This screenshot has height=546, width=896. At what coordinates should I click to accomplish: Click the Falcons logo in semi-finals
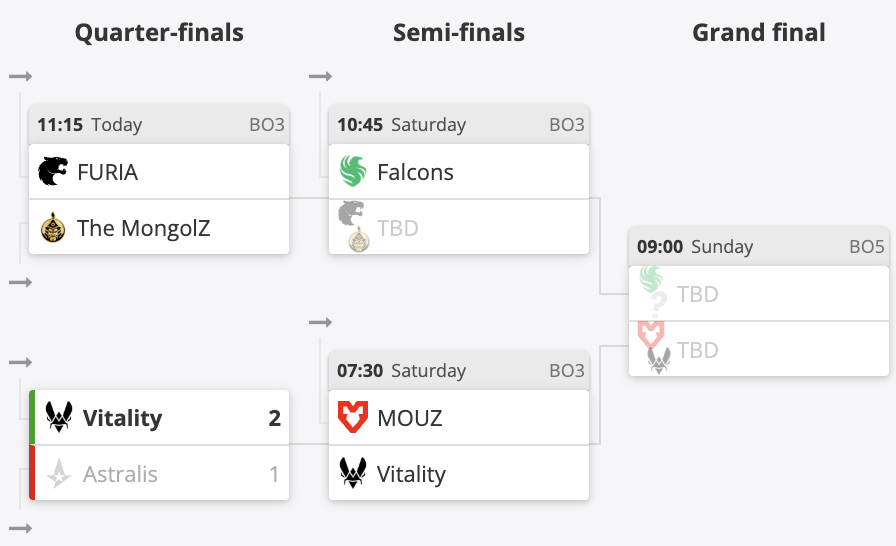tap(353, 172)
